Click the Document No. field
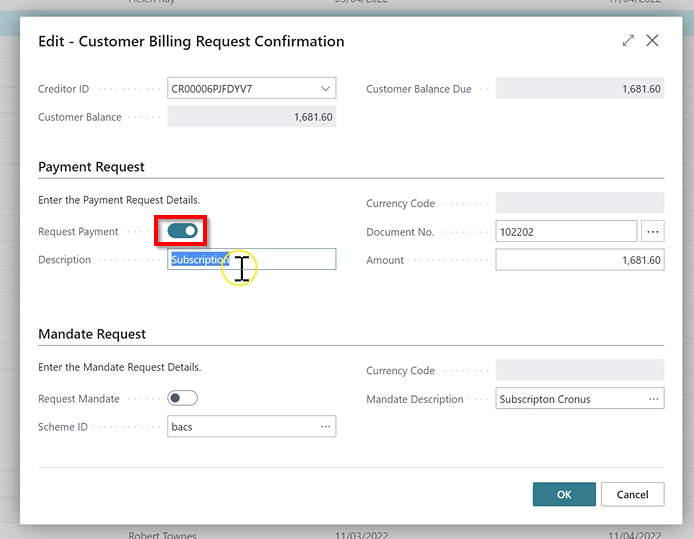The width and height of the screenshot is (694, 539). [565, 232]
